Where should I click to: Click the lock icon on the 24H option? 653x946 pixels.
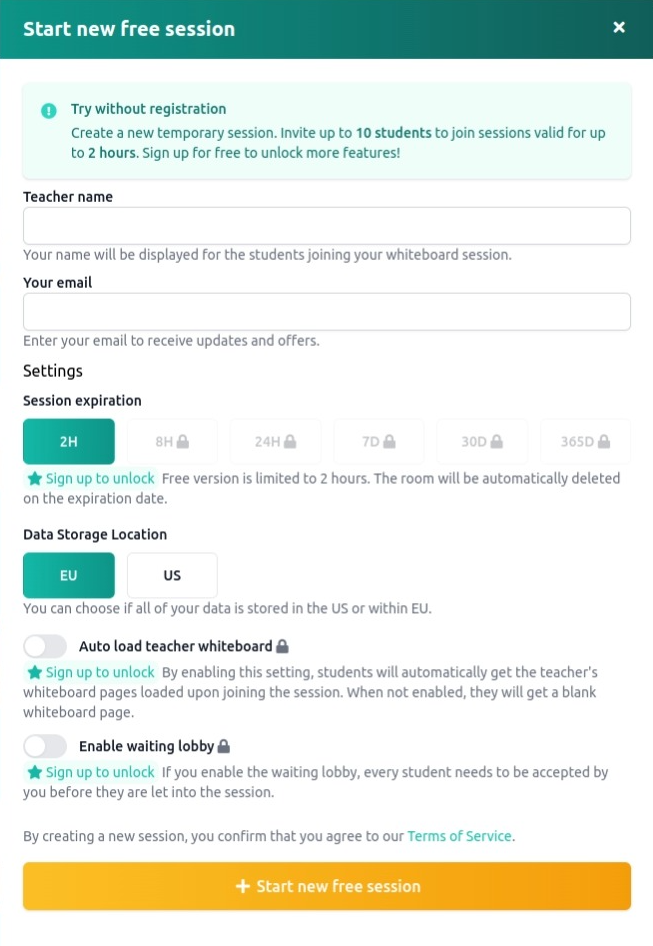point(289,441)
